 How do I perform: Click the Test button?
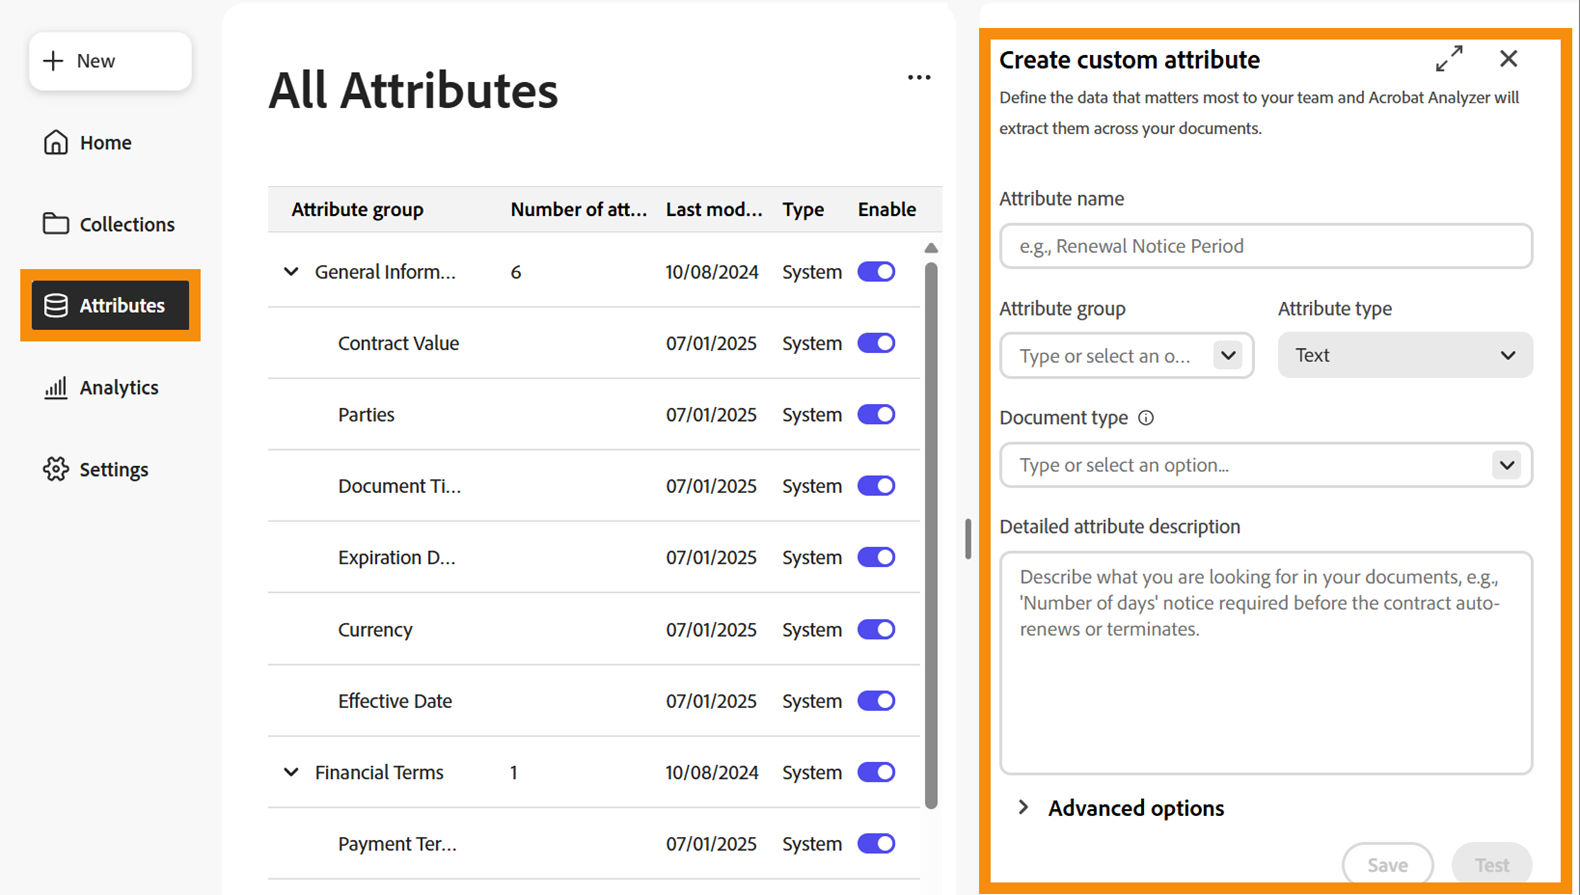1491,865
